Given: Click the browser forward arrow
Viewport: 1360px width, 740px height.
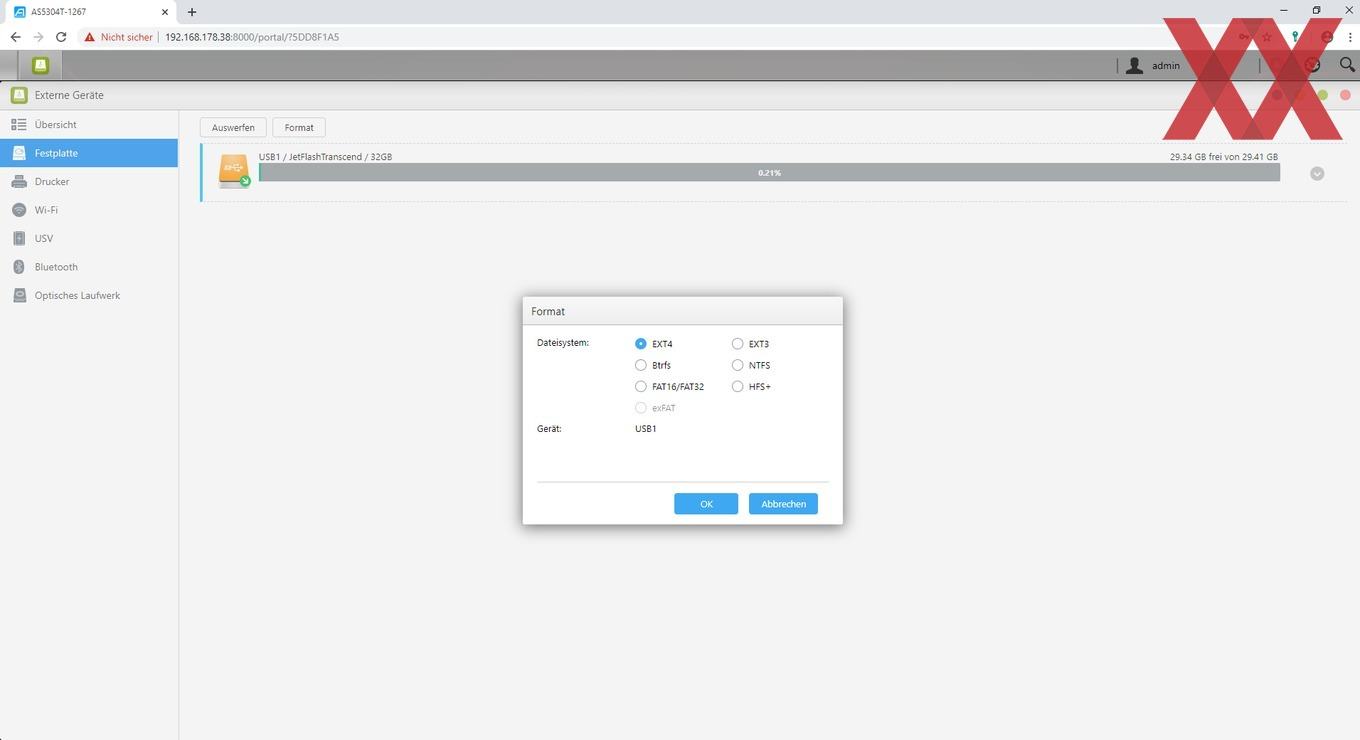Looking at the screenshot, I should (38, 37).
